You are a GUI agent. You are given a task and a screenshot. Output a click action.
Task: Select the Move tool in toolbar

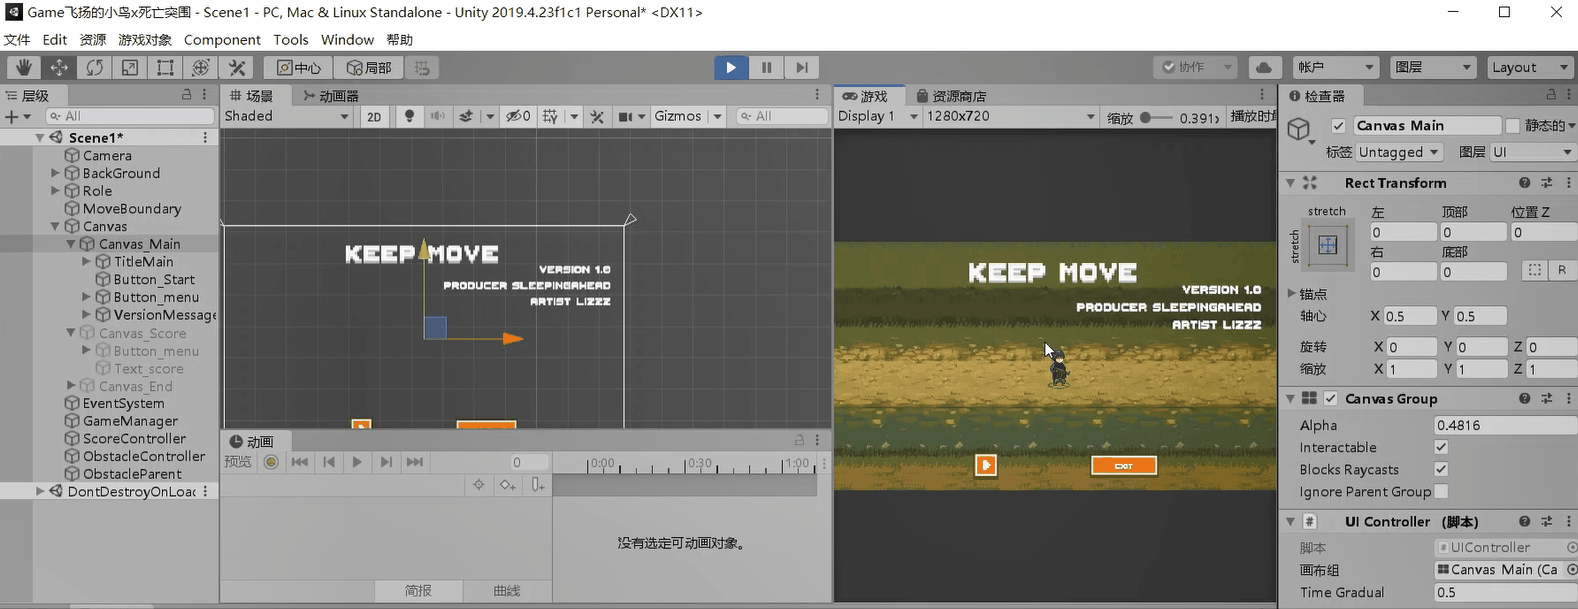click(59, 67)
